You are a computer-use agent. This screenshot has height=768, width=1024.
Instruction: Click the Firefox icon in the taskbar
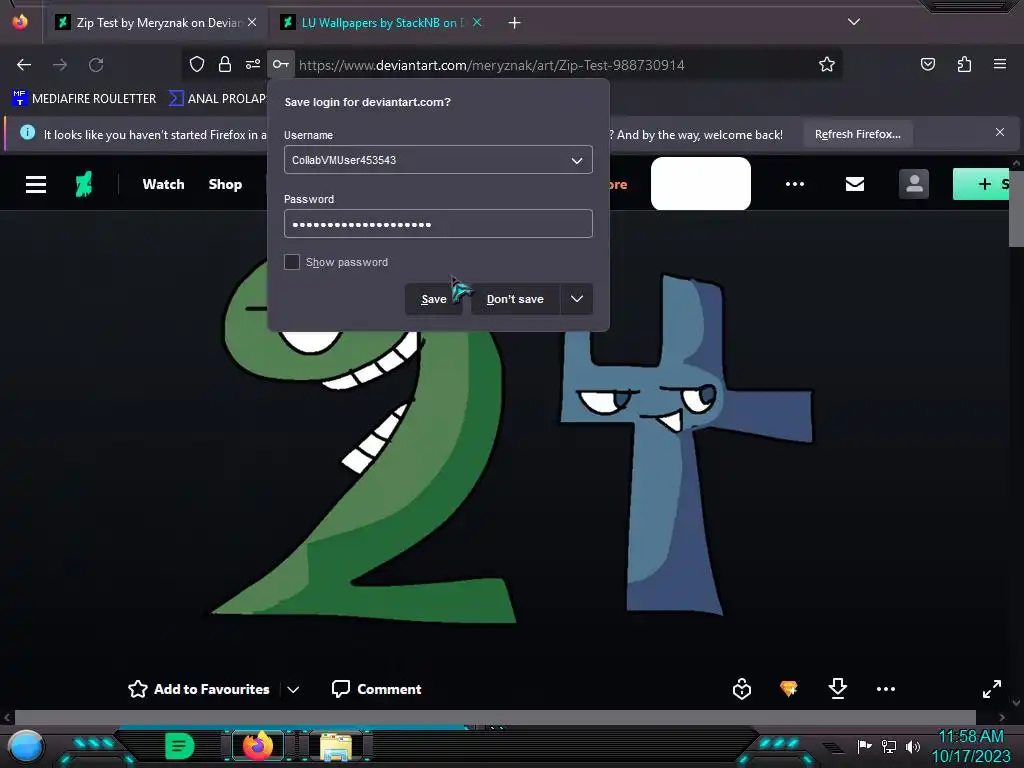tap(257, 746)
